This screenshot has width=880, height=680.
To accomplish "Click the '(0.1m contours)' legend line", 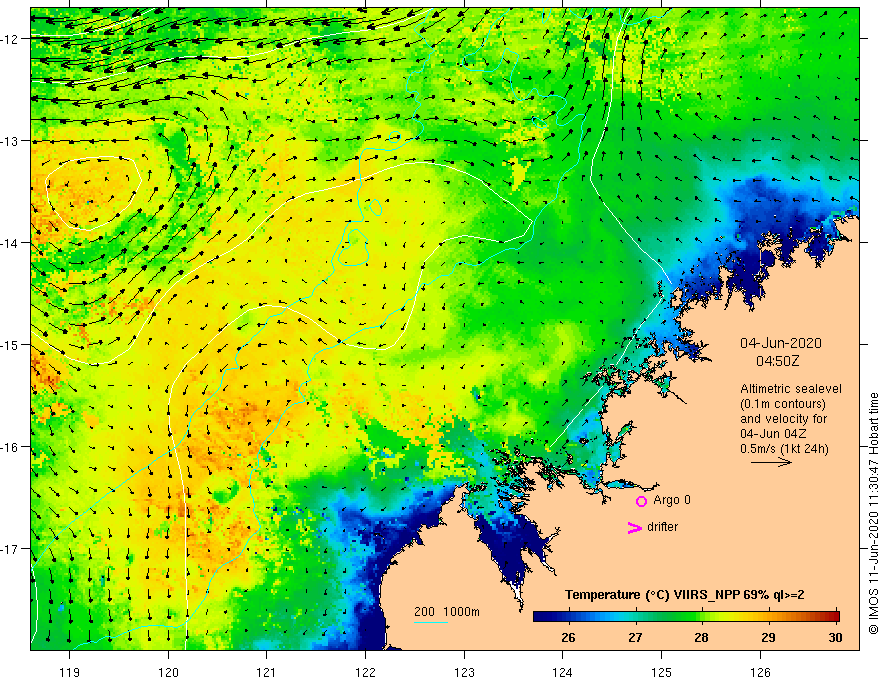I will coord(783,404).
